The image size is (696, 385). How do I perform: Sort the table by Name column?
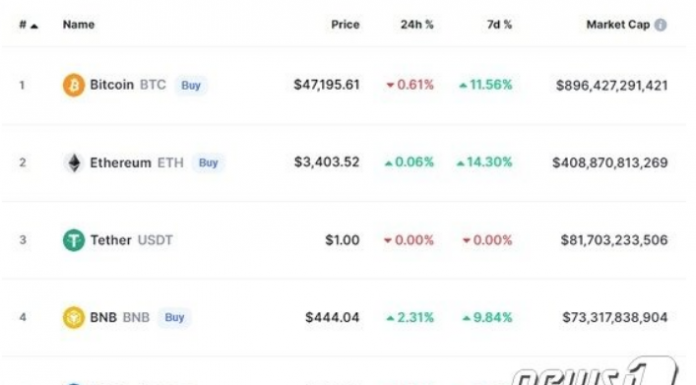tap(79, 24)
